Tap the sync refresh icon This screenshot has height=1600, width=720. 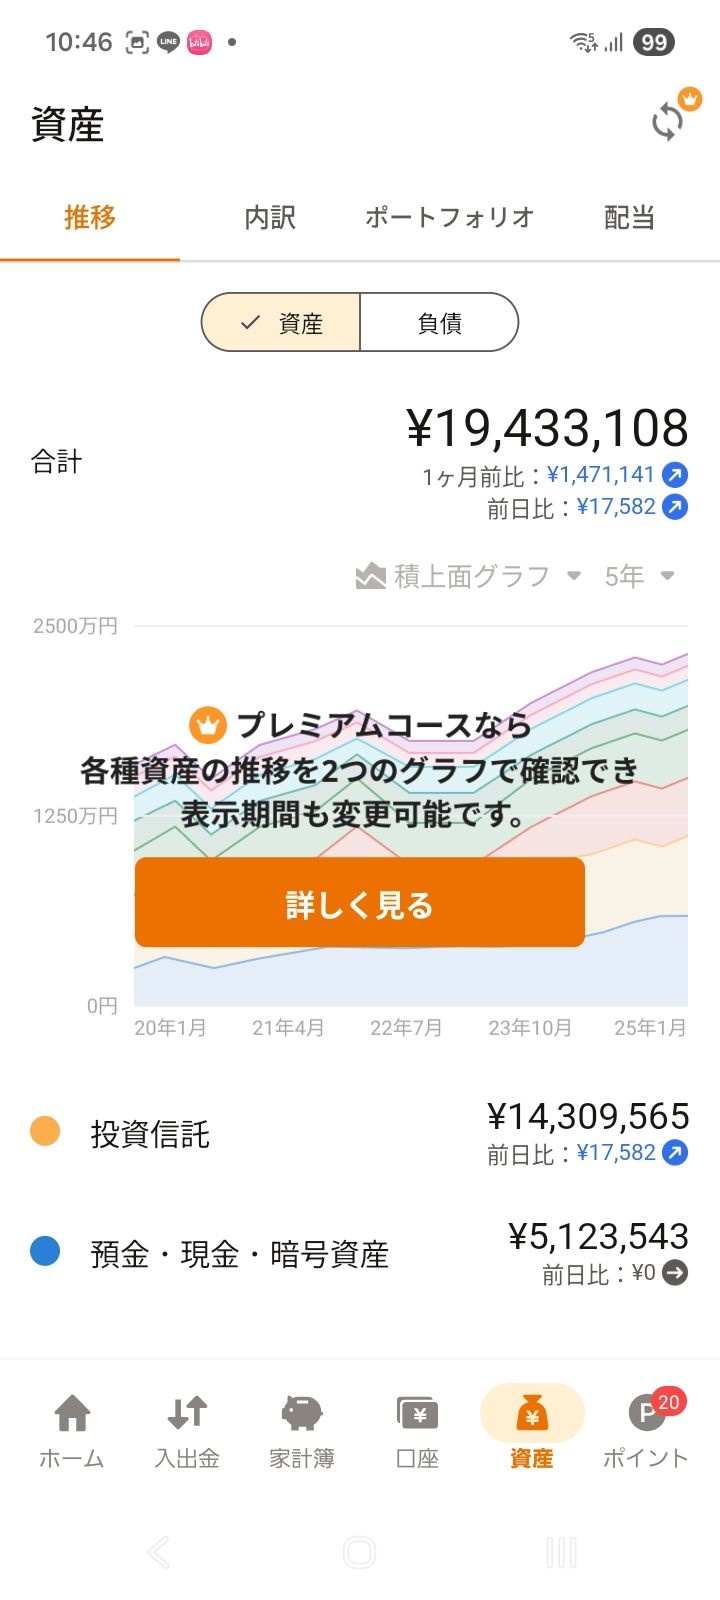[x=668, y=122]
